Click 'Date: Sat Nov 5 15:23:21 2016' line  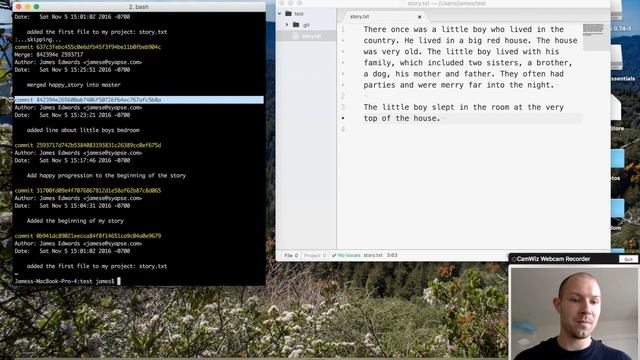pyautogui.click(x=72, y=115)
